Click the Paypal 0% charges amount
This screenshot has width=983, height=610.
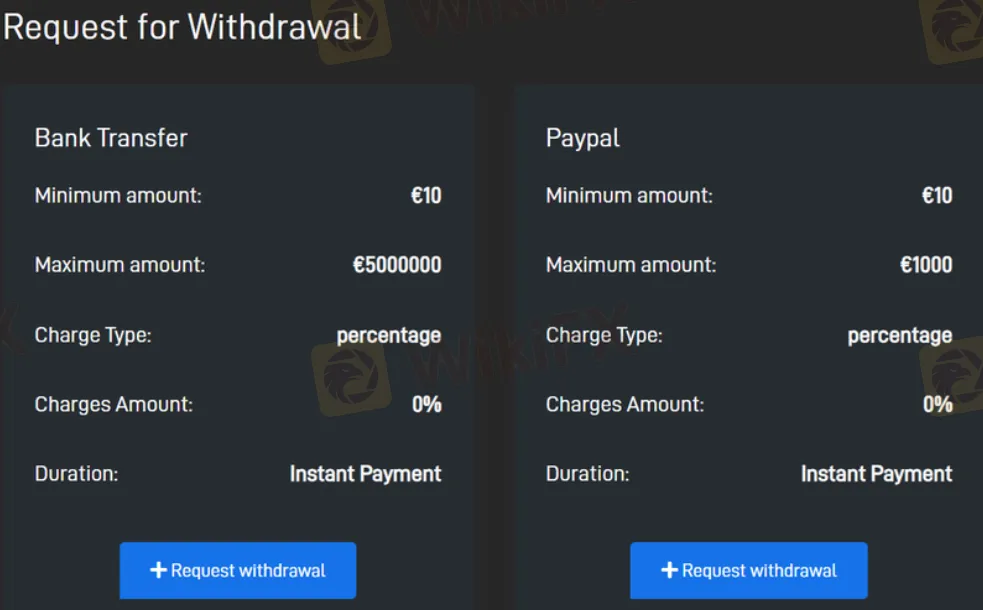938,404
